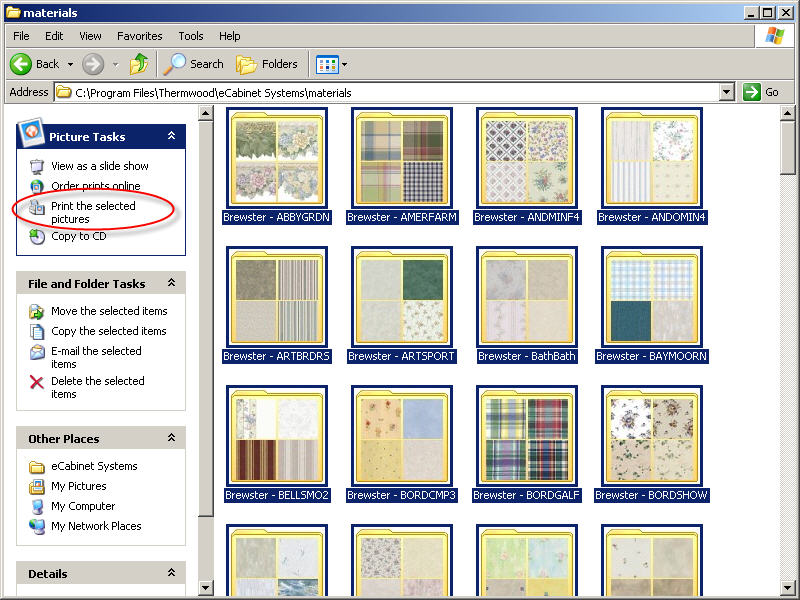Click the red X Delete icon
The width and height of the screenshot is (800, 600).
pyautogui.click(x=37, y=382)
